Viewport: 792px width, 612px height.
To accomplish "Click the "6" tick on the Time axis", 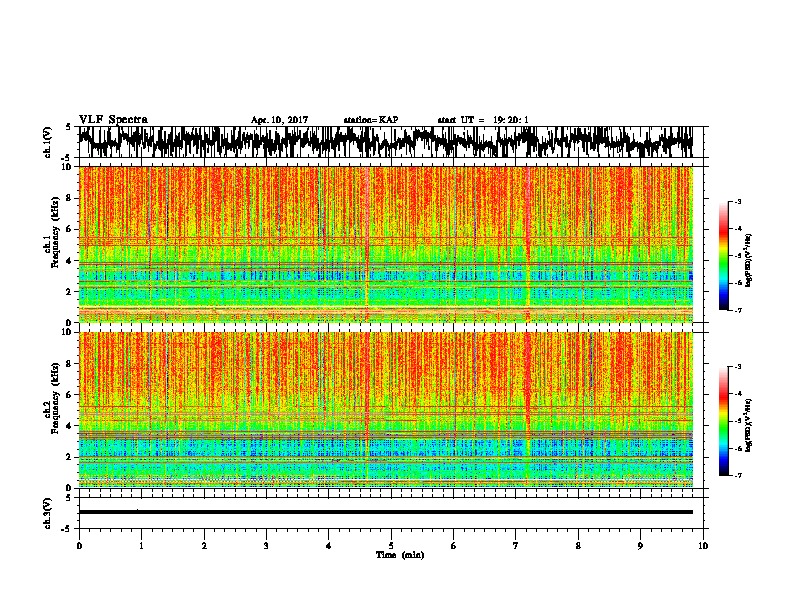I will (454, 546).
